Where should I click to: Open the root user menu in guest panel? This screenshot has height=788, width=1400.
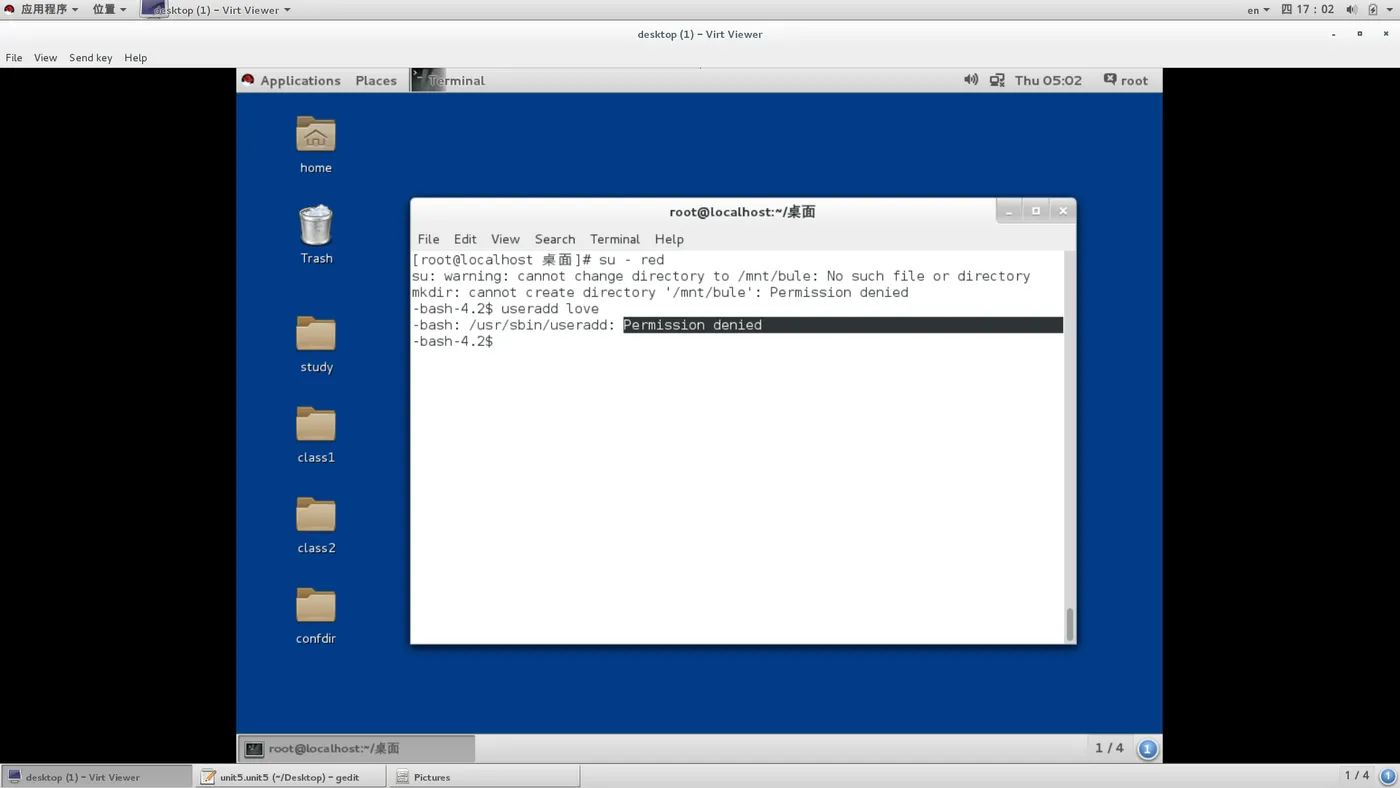[1126, 80]
